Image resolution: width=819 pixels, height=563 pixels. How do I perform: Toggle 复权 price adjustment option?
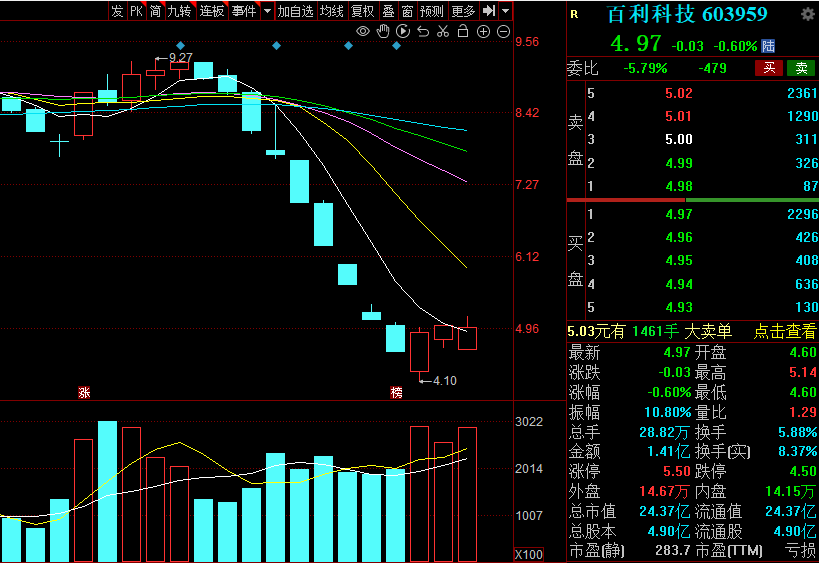(x=363, y=11)
